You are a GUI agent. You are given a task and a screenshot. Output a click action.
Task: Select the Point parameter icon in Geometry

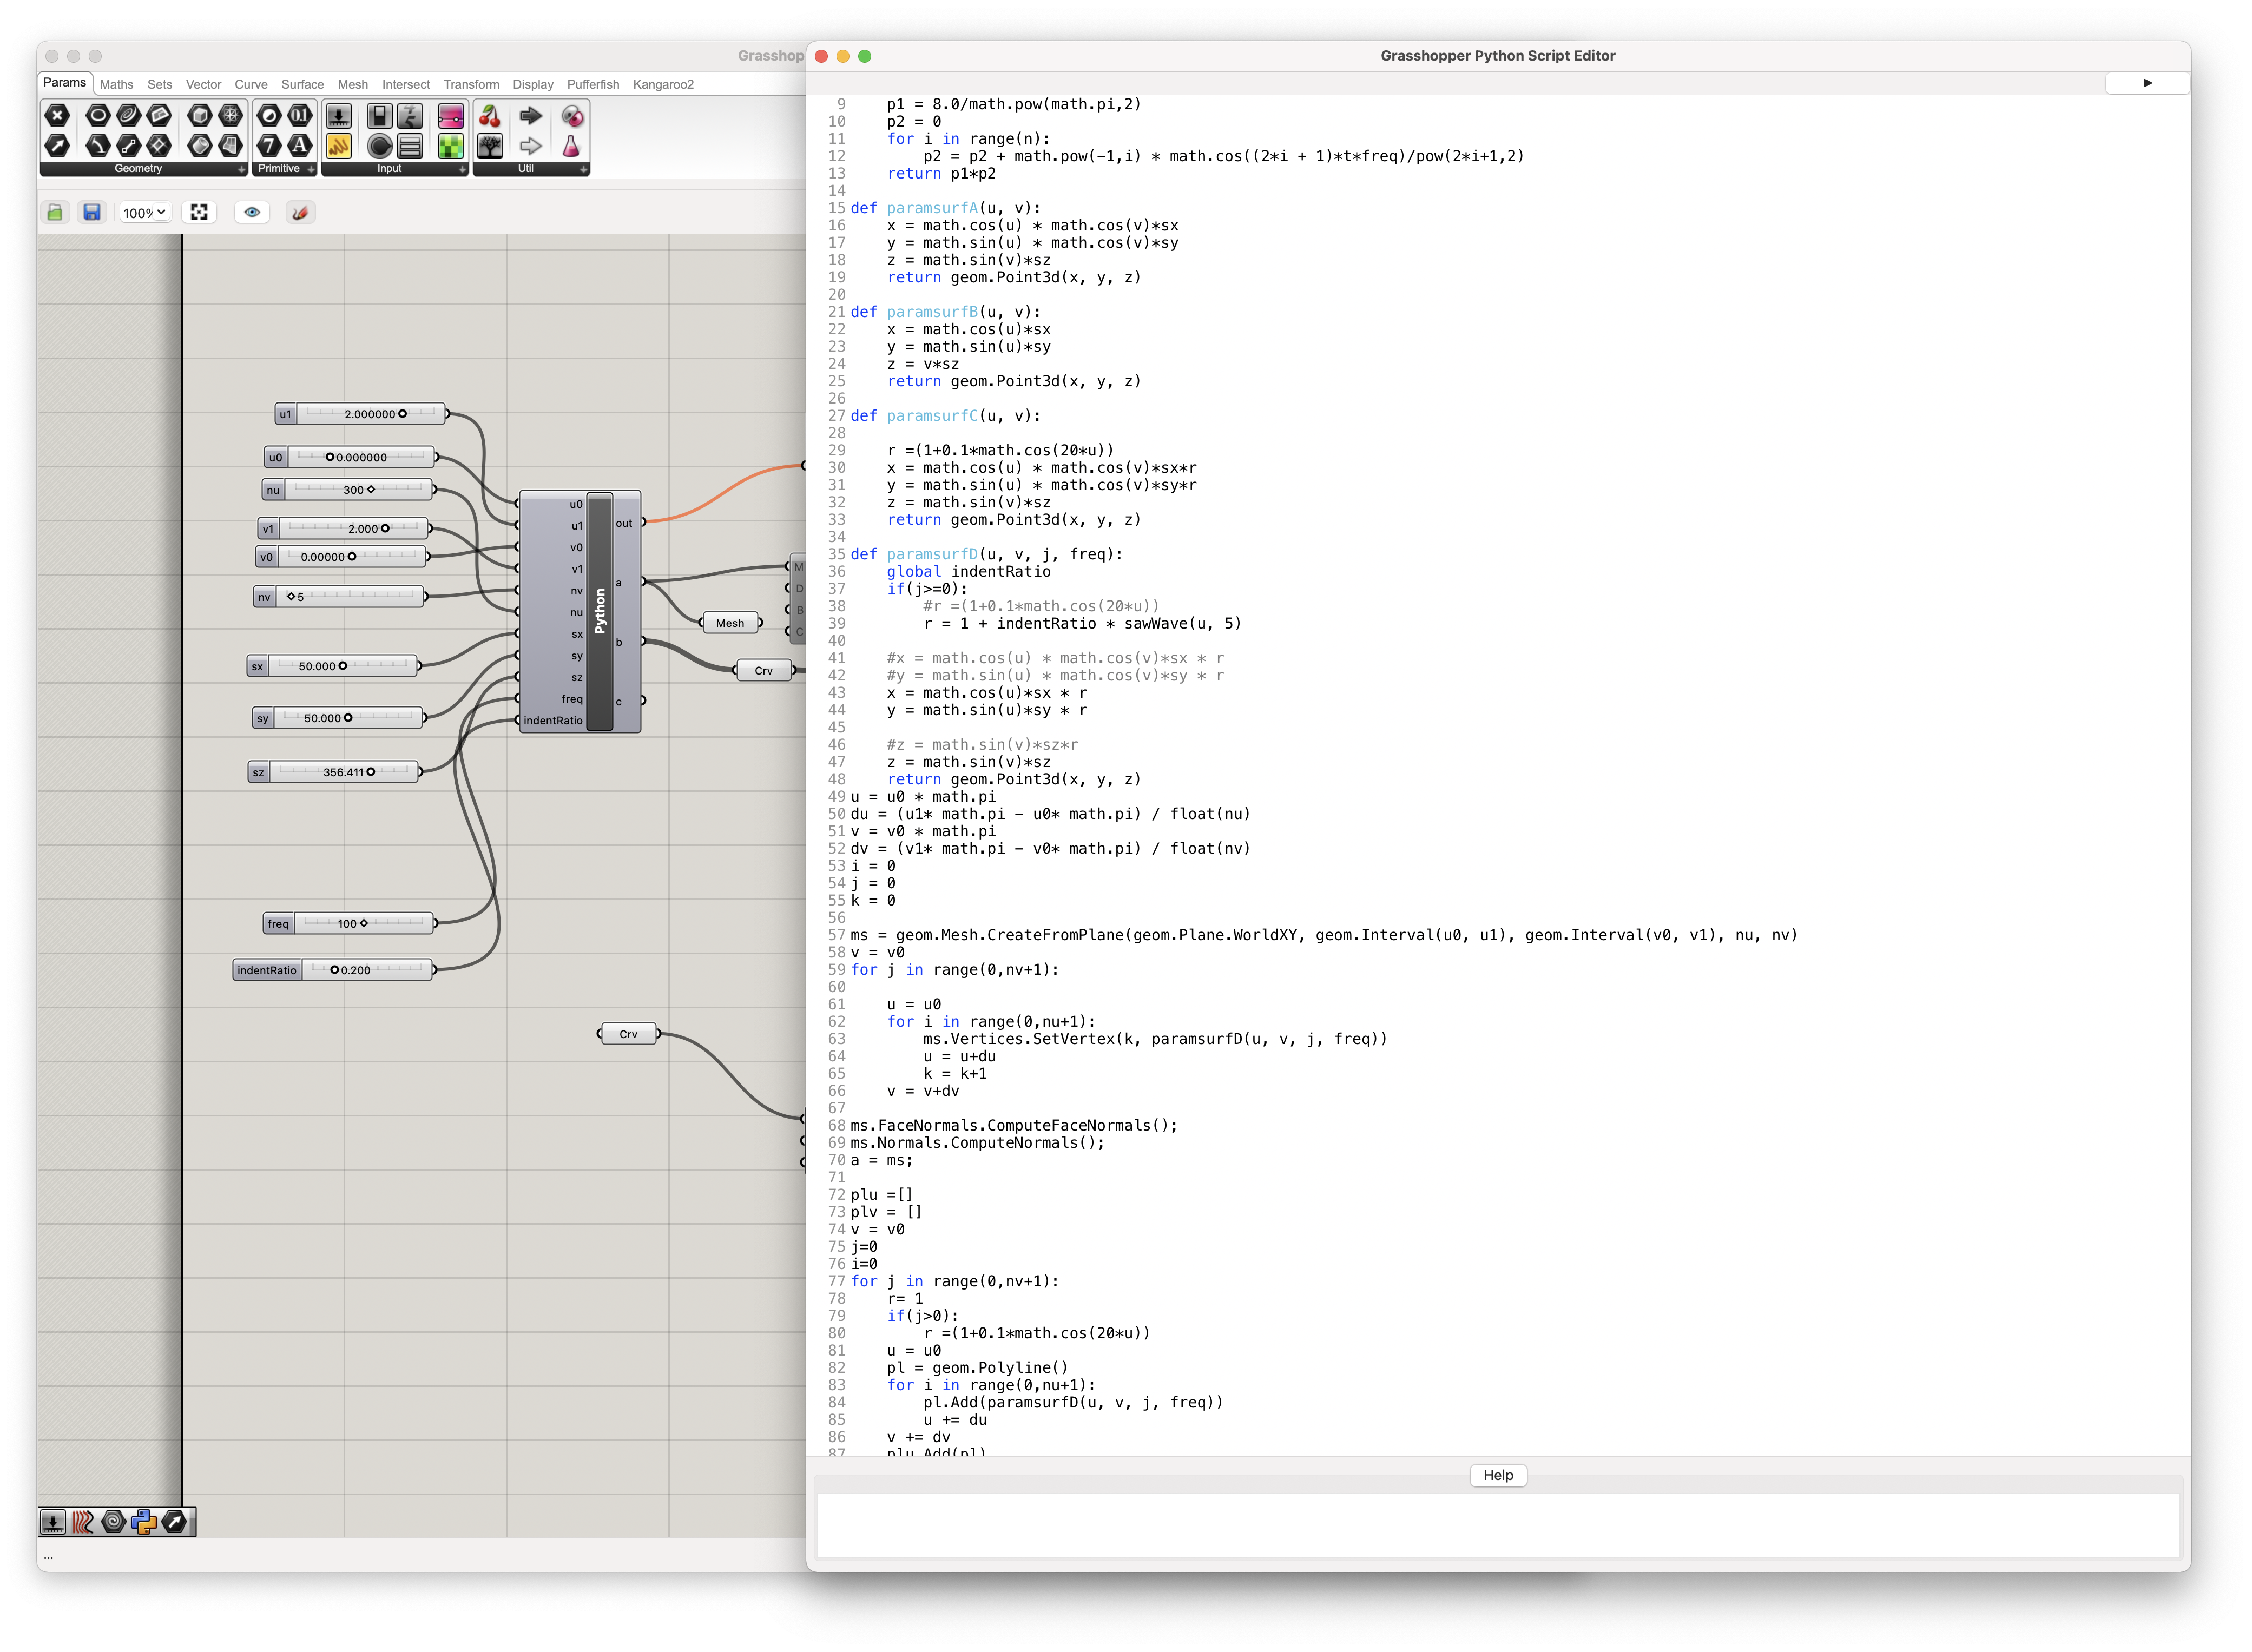tap(58, 116)
